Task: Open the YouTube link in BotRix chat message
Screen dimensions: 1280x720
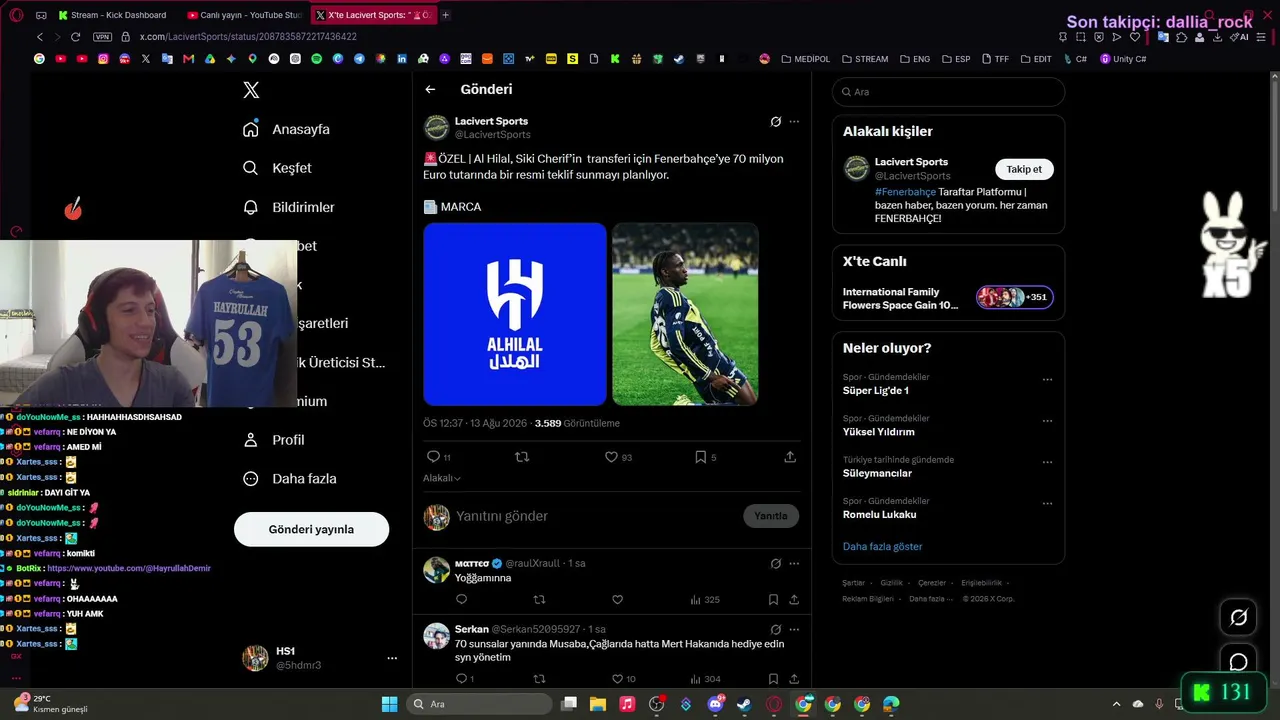Action: point(129,568)
